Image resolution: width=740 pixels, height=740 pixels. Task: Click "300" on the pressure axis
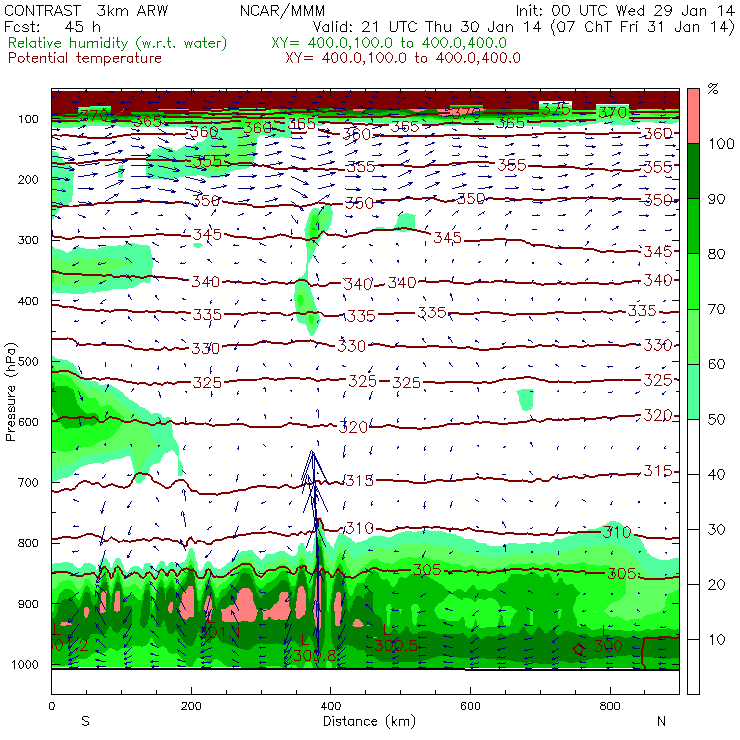[x=28, y=240]
